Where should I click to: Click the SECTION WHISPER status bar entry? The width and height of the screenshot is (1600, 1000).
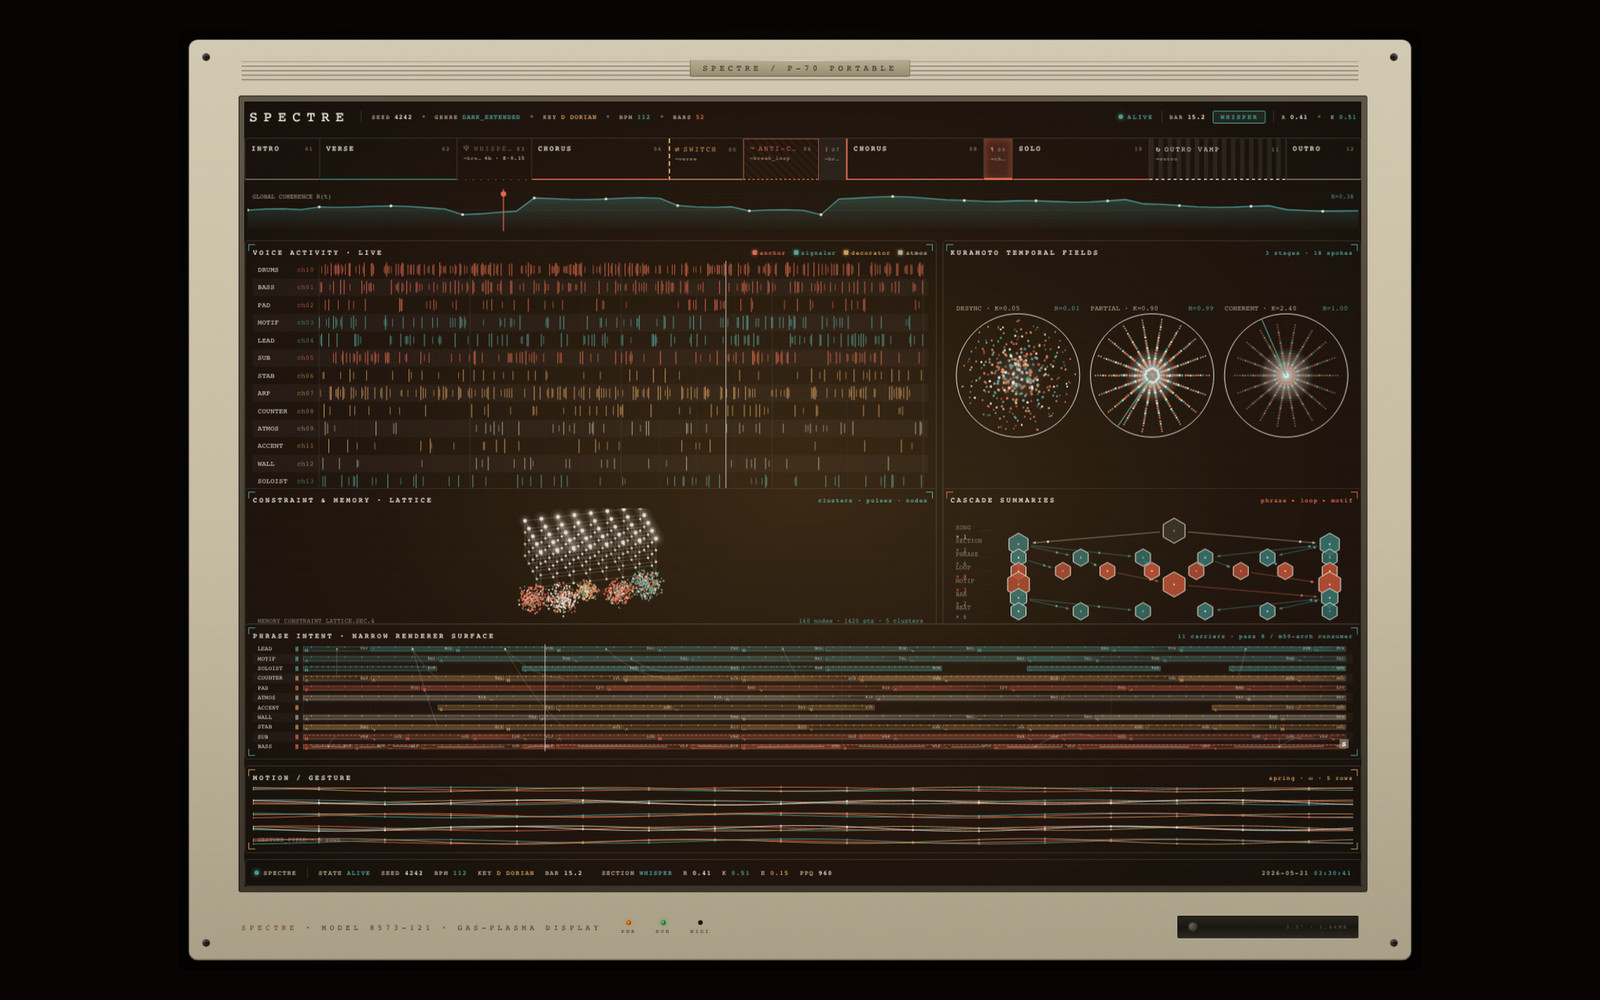click(636, 873)
